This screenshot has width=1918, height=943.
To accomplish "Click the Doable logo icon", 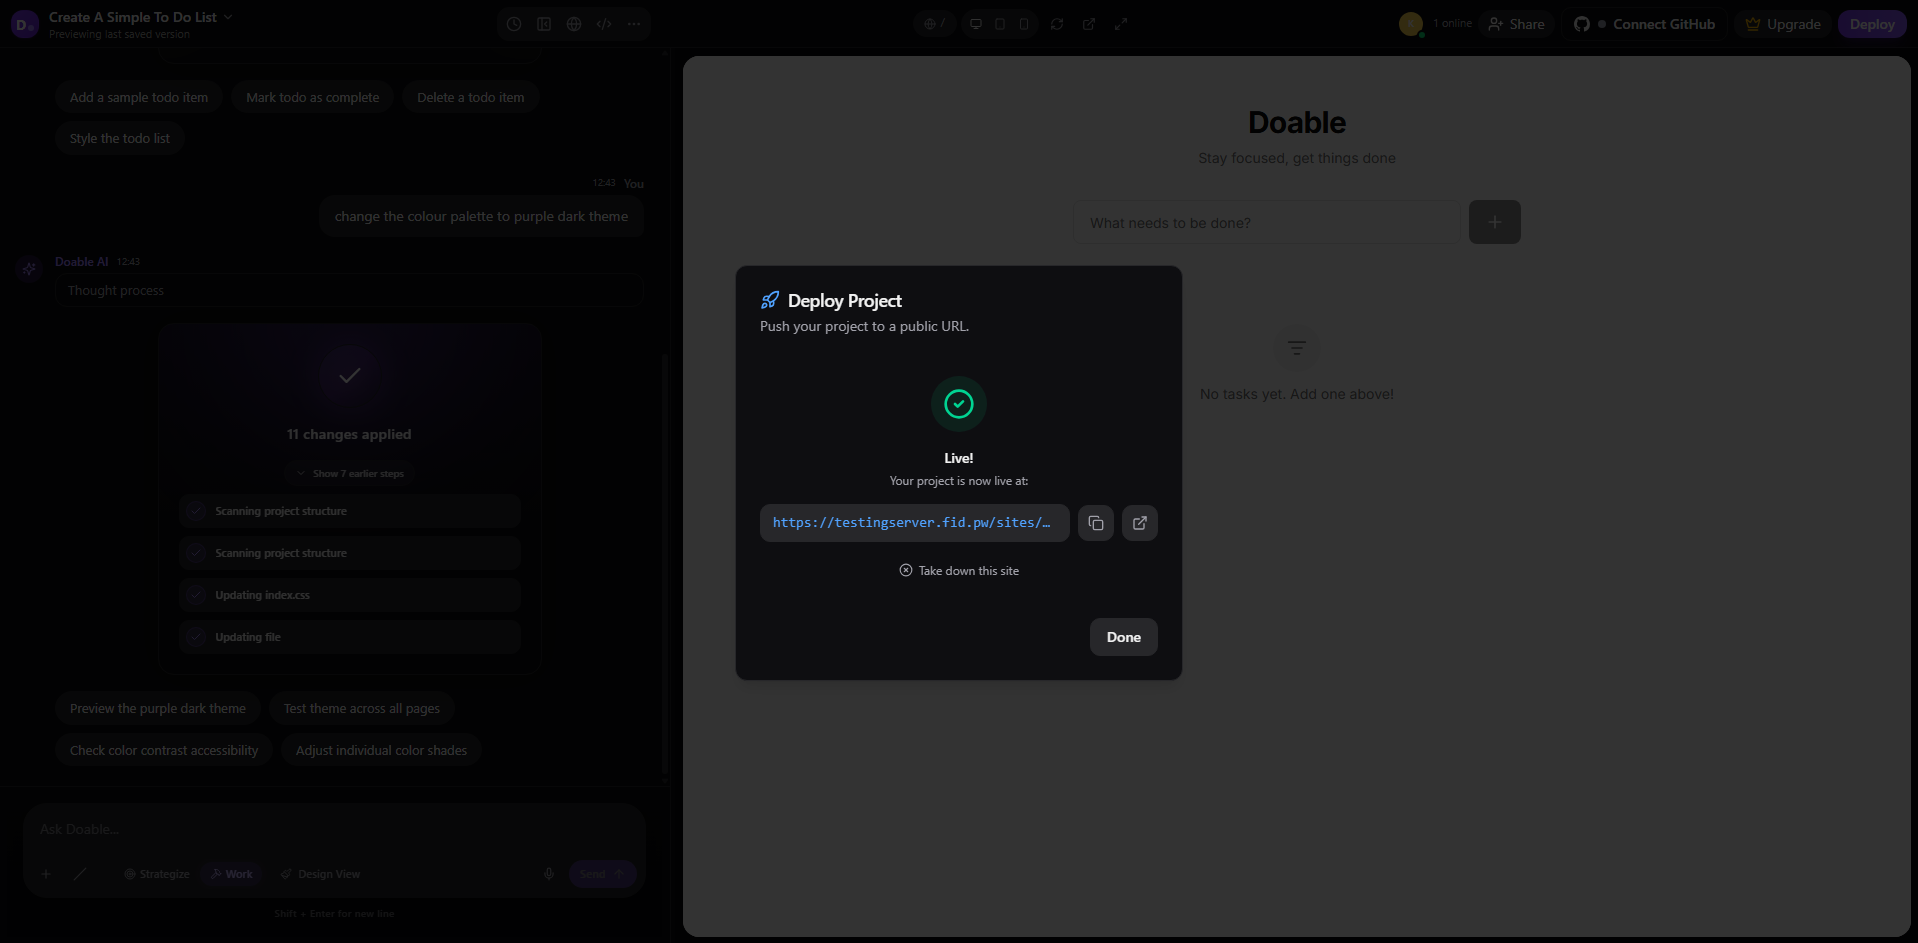I will click(24, 24).
